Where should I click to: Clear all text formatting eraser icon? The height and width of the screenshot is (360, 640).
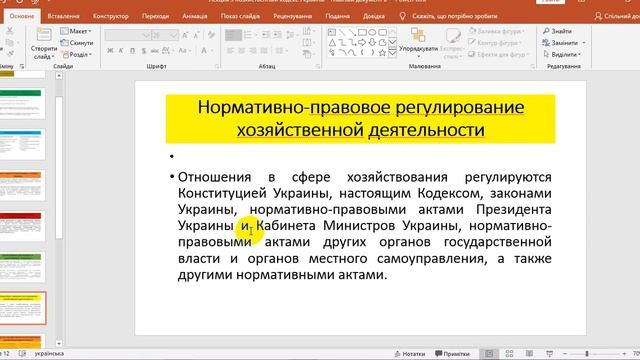(x=211, y=35)
